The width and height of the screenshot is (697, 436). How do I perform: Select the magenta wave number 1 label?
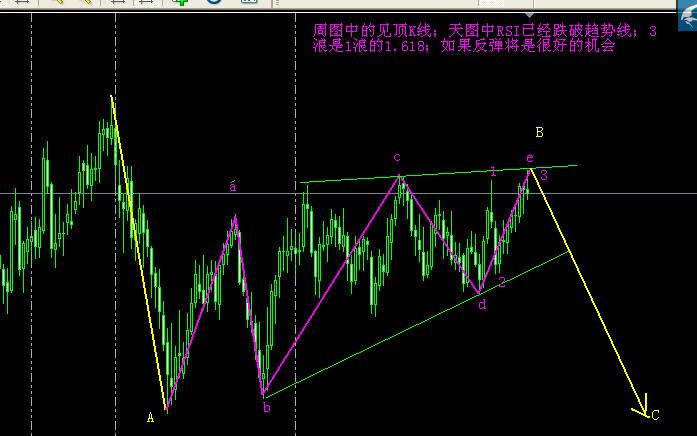(x=493, y=172)
